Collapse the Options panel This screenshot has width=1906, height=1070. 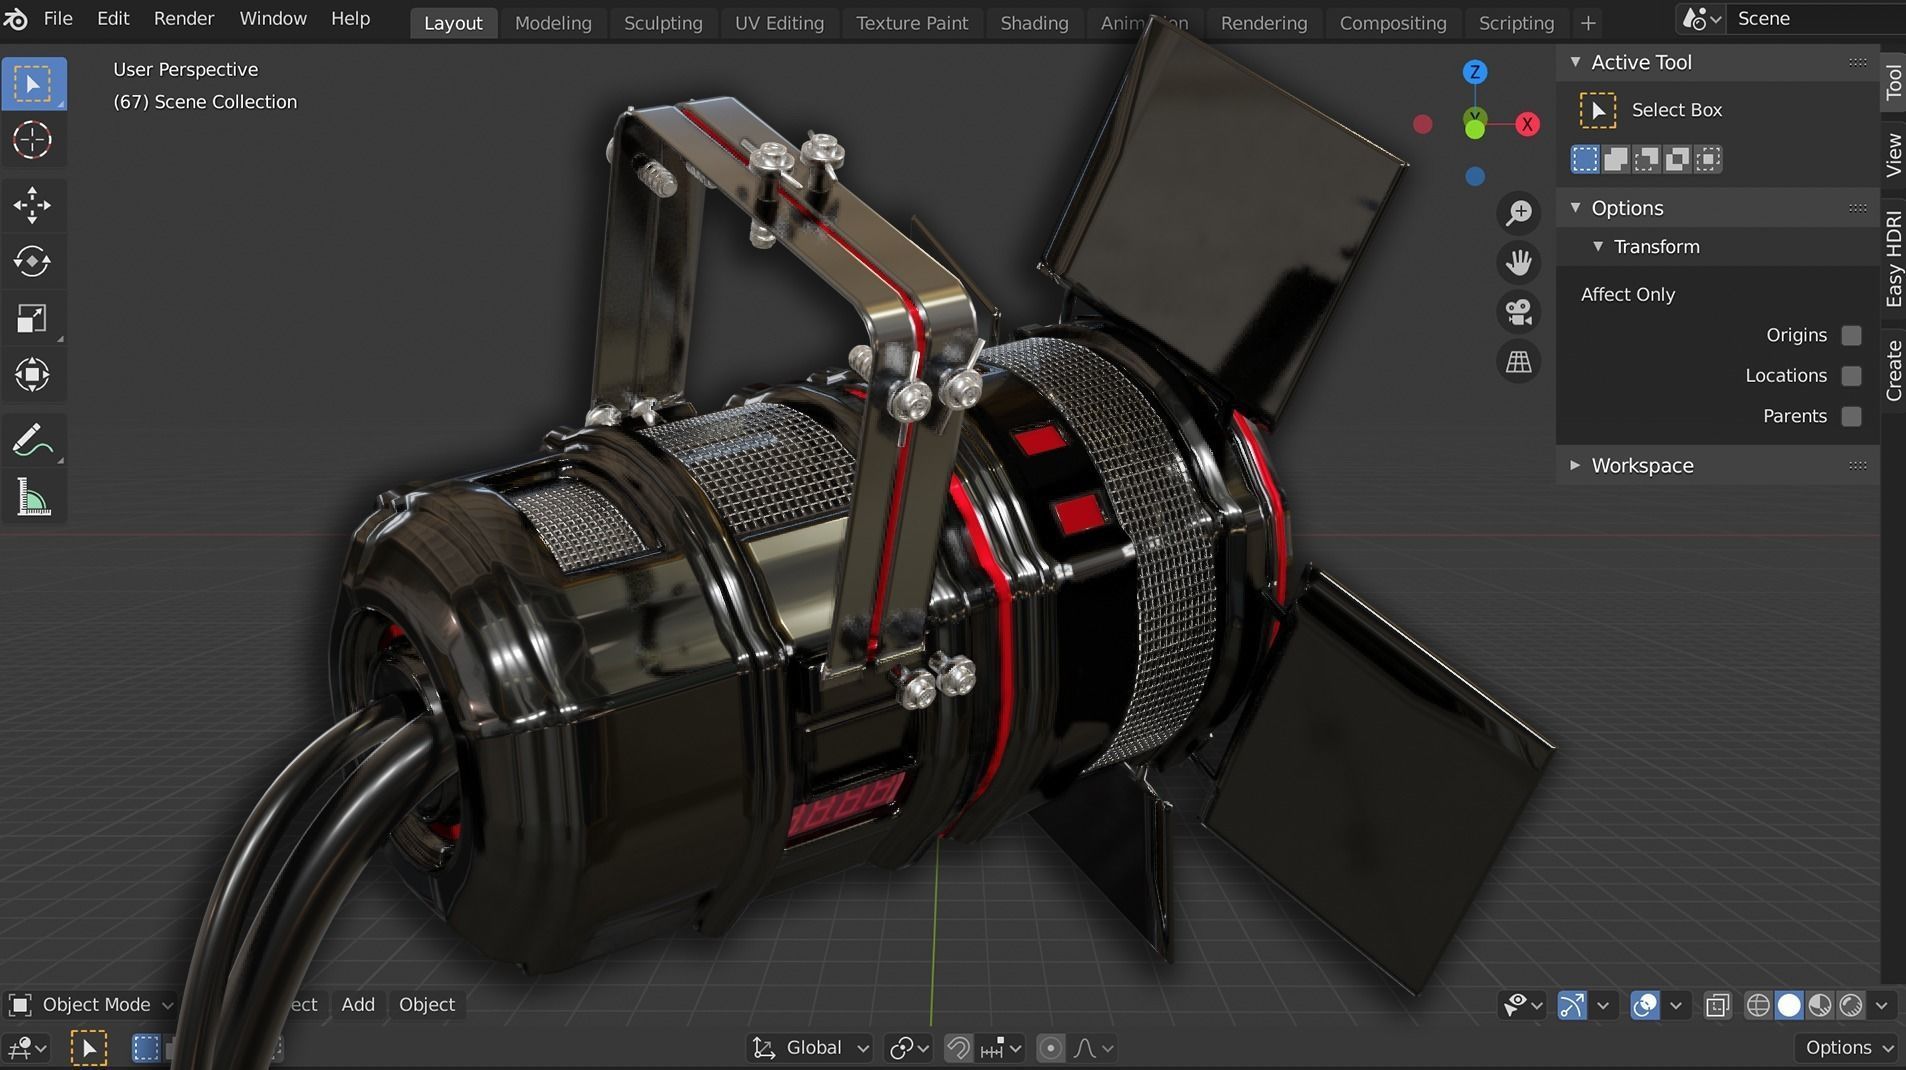[x=1576, y=208]
